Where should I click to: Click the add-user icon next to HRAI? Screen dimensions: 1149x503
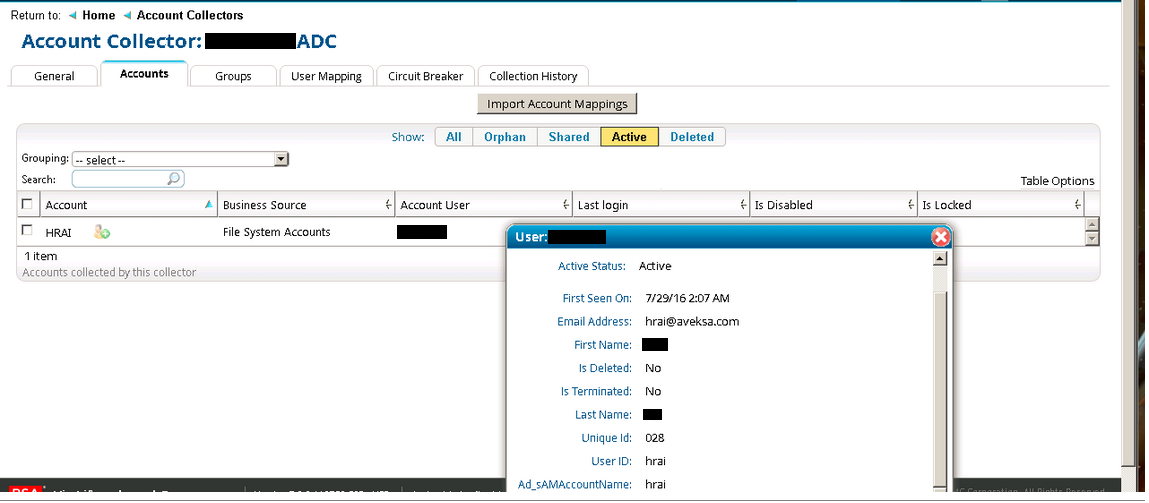tap(101, 232)
